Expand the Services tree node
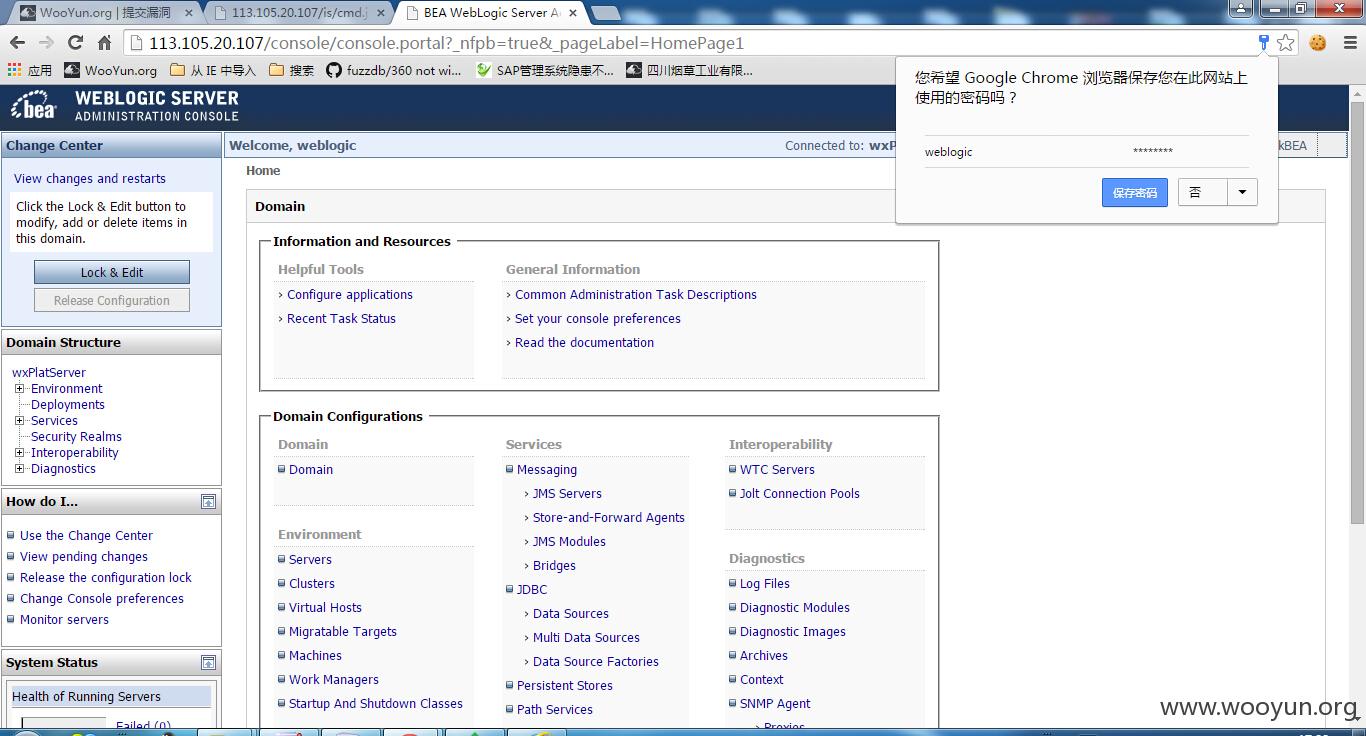The width and height of the screenshot is (1366, 736). [x=19, y=421]
